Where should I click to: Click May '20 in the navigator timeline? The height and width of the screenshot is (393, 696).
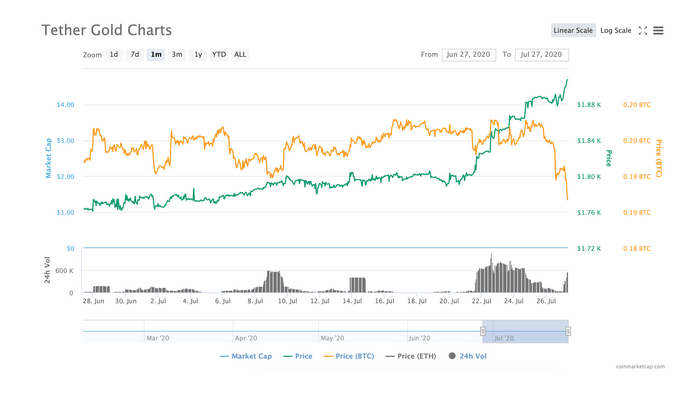click(332, 338)
